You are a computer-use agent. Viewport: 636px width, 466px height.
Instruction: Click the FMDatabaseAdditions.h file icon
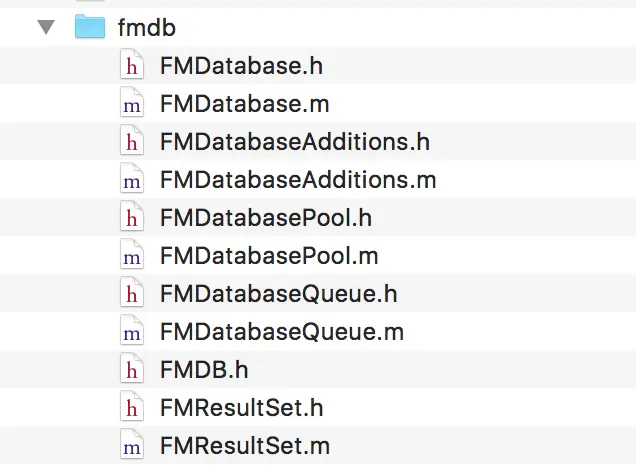(132, 141)
